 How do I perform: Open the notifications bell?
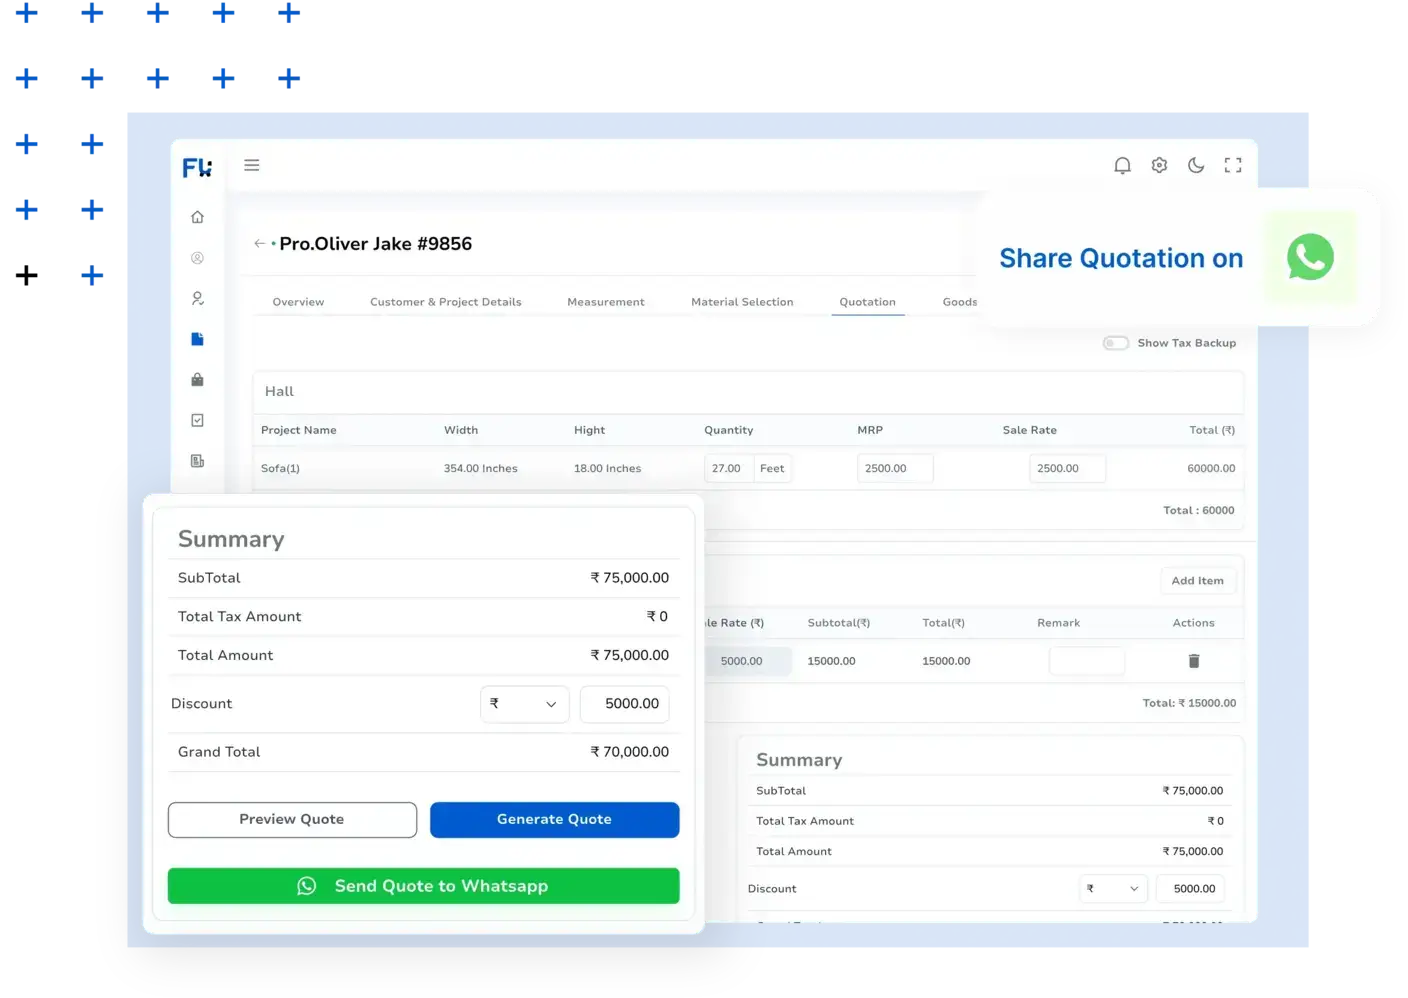tap(1122, 165)
